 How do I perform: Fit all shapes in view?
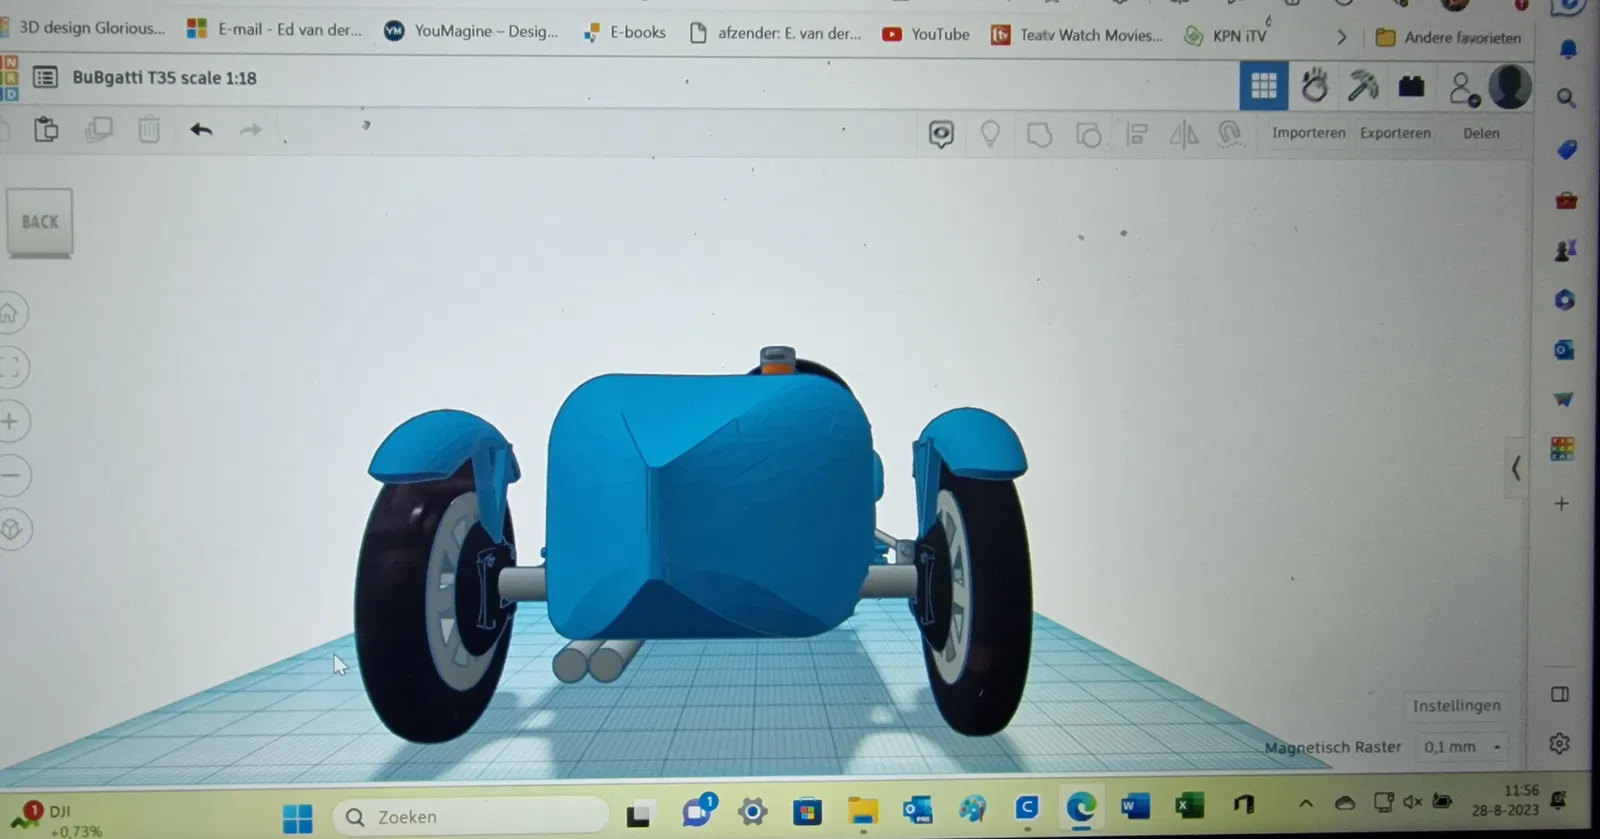(10, 367)
